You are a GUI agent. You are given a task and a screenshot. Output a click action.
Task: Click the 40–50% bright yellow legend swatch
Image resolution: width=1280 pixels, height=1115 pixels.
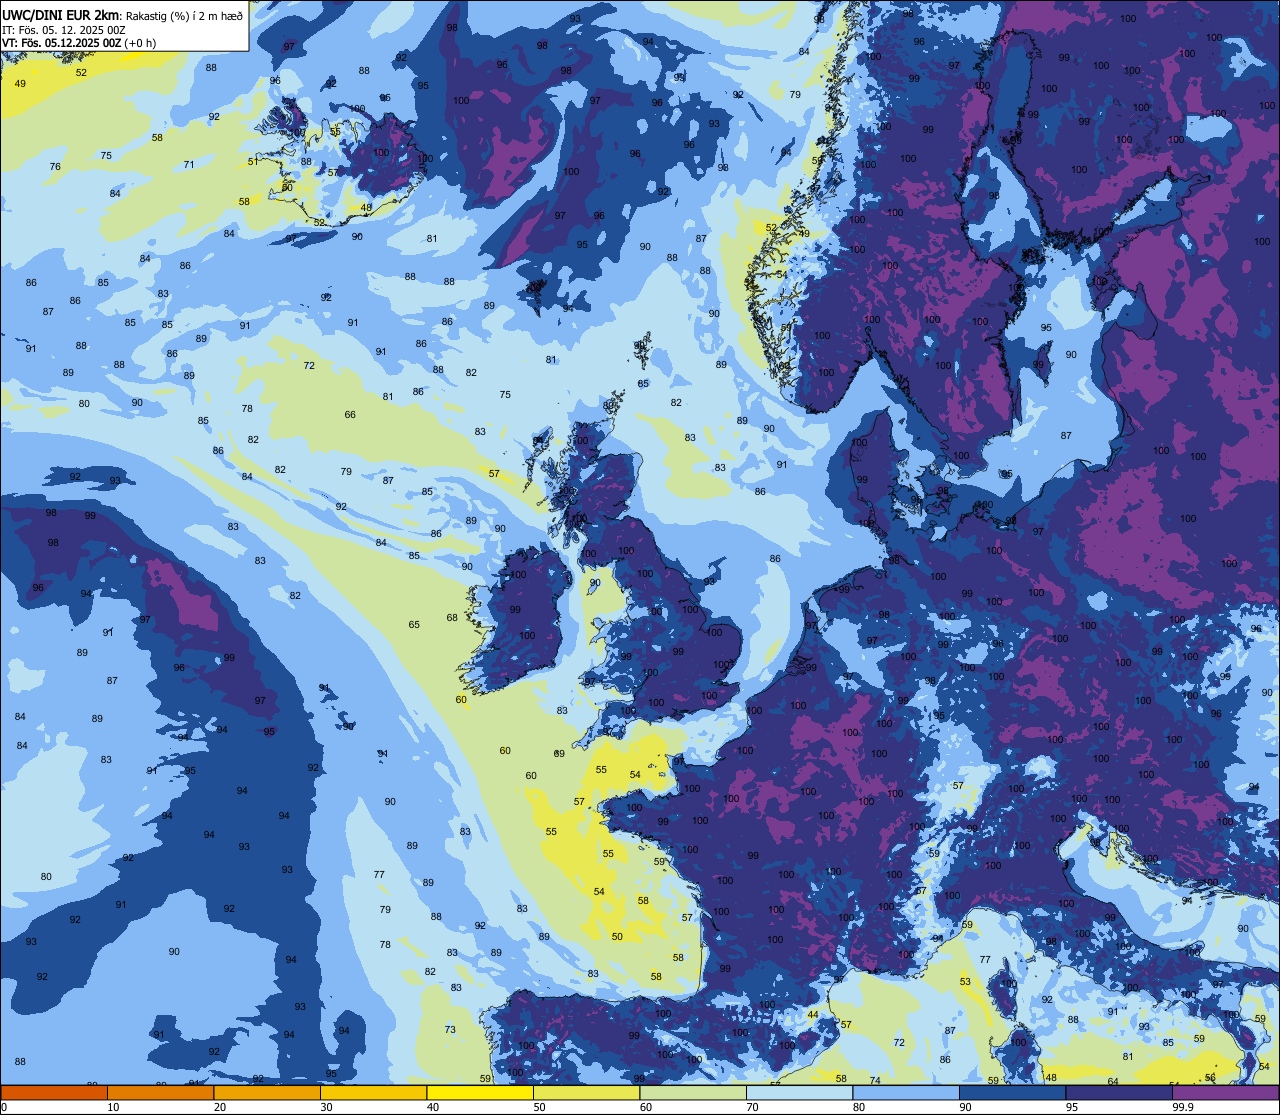[x=480, y=1092]
